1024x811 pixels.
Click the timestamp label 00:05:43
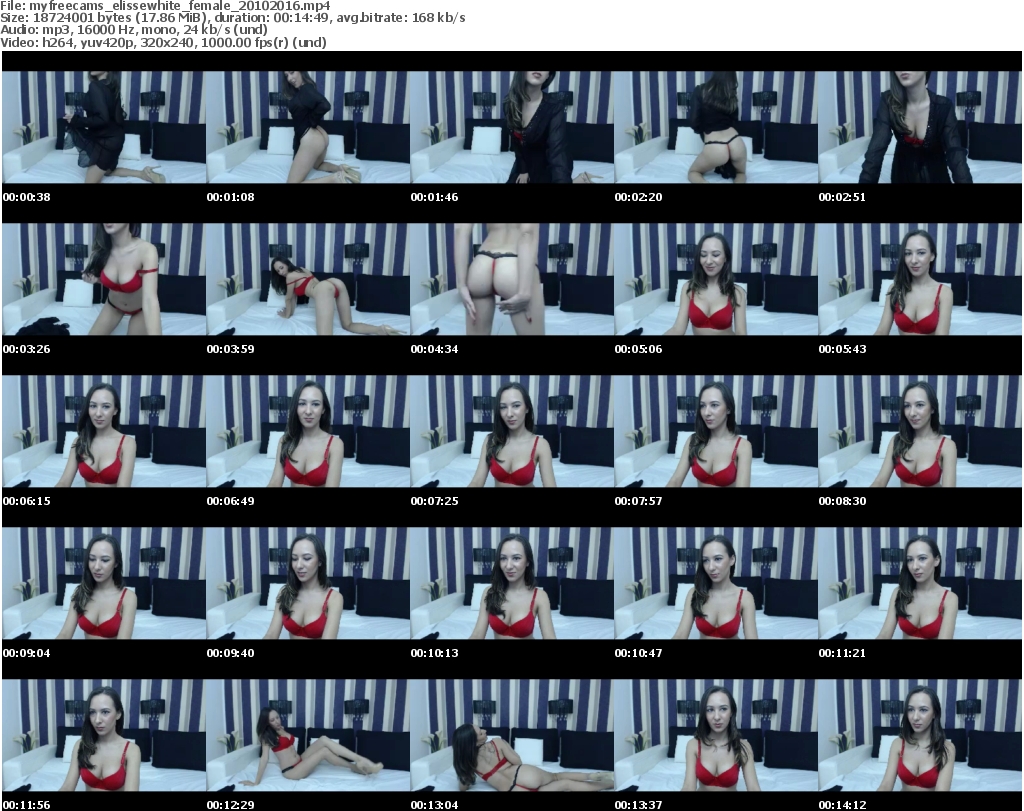(842, 349)
